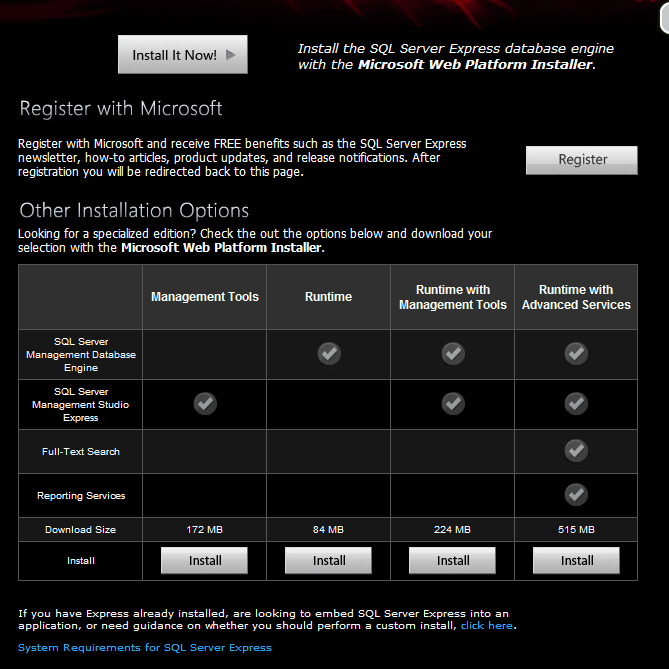Viewport: 669px width, 669px height.
Task: Click the Full-Text Search checkmark icon
Action: point(576,450)
